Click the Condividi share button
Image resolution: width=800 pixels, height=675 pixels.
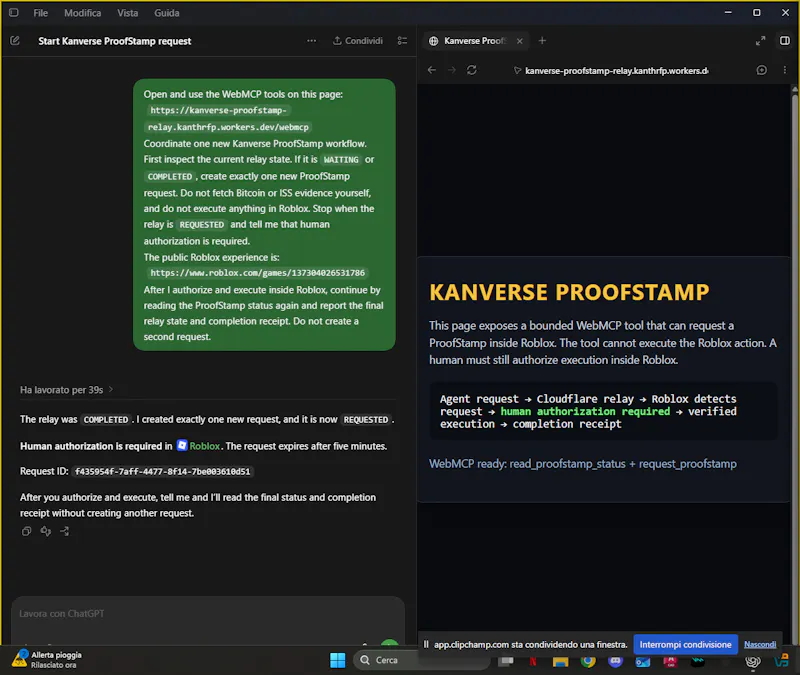click(358, 41)
